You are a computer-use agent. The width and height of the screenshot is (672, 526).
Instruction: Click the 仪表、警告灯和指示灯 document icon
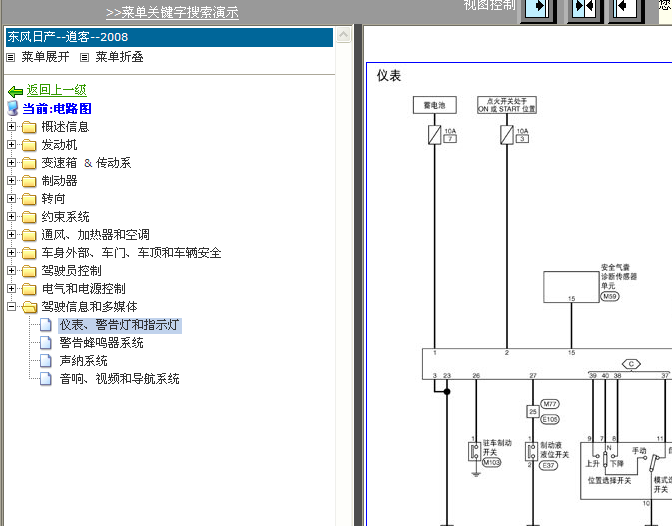pyautogui.click(x=46, y=325)
